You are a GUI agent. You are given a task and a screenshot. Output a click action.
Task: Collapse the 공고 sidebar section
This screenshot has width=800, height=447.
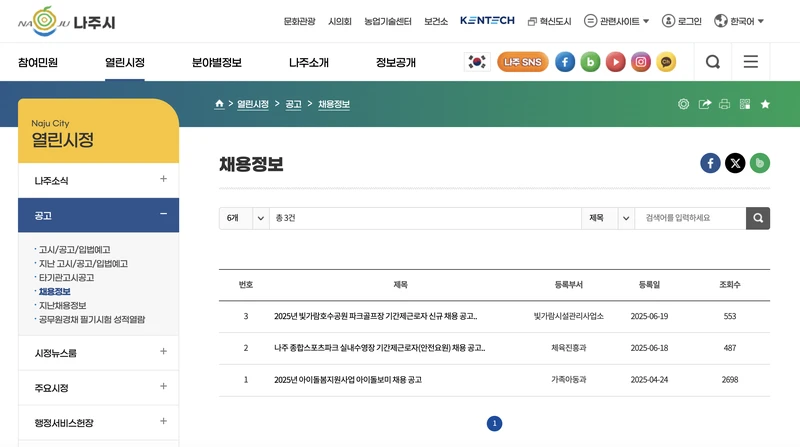[x=98, y=215]
